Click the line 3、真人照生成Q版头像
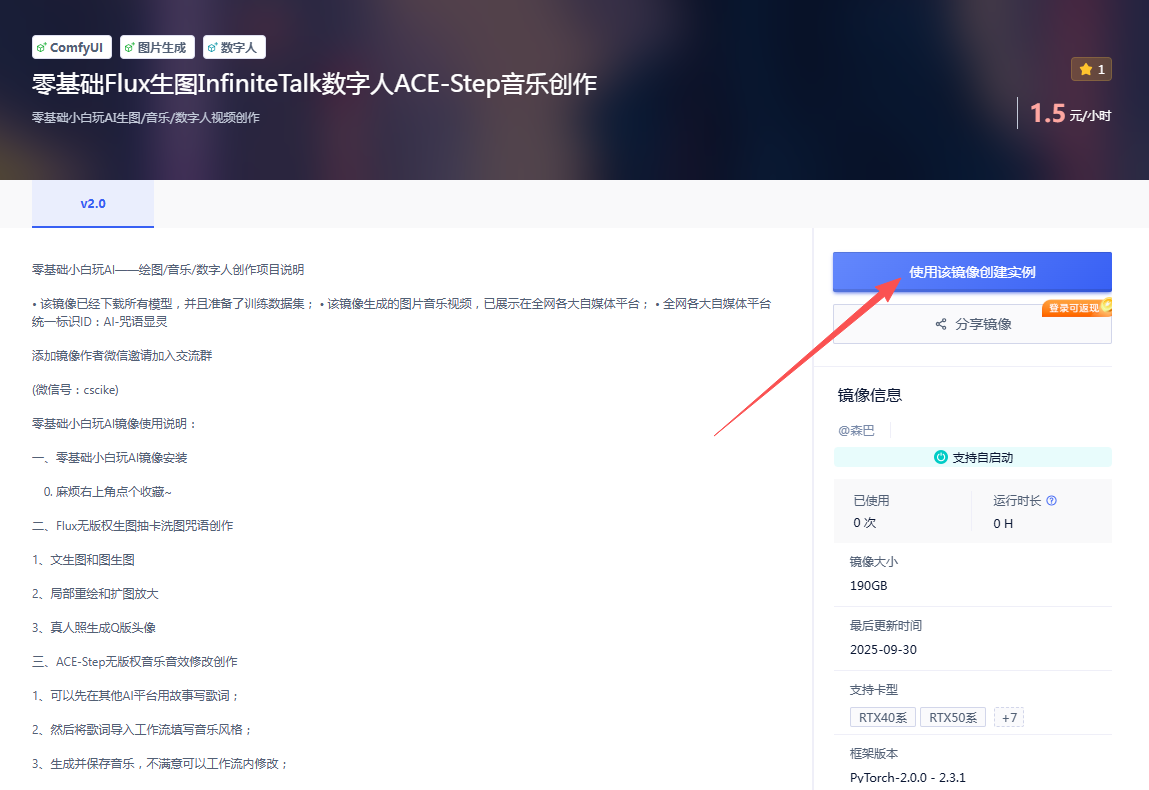 94,627
